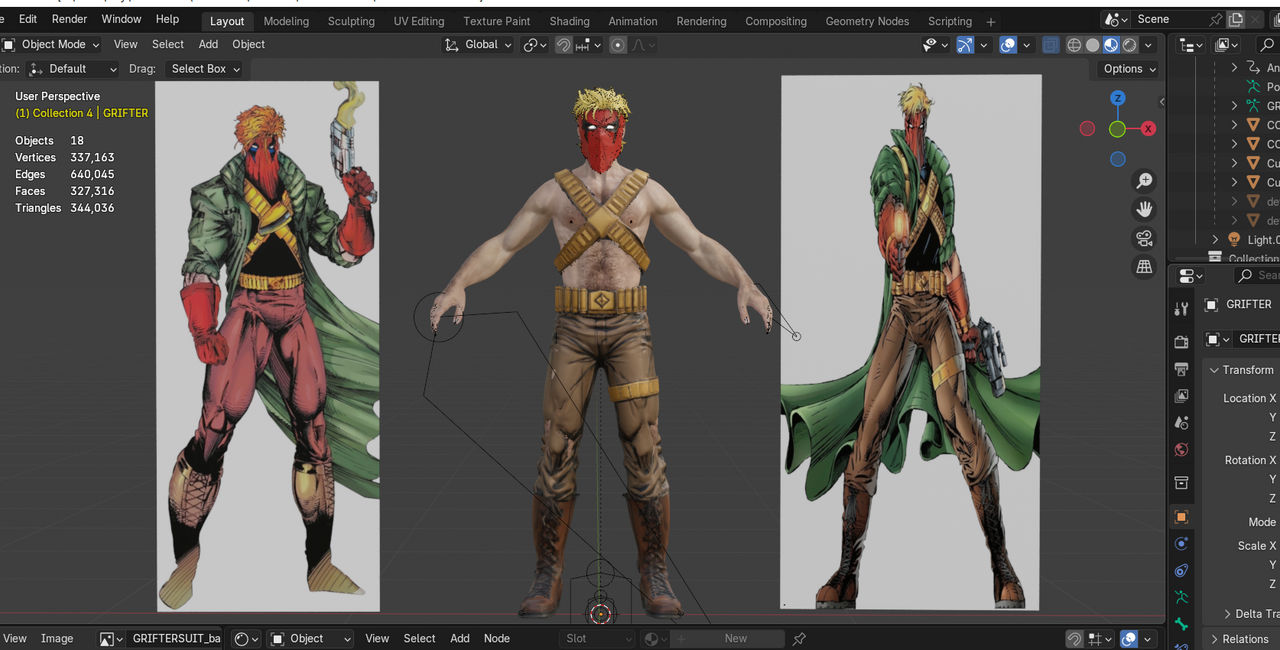This screenshot has width=1280, height=650.
Task: Open the Object Data armature properties tab
Action: tap(1181, 598)
